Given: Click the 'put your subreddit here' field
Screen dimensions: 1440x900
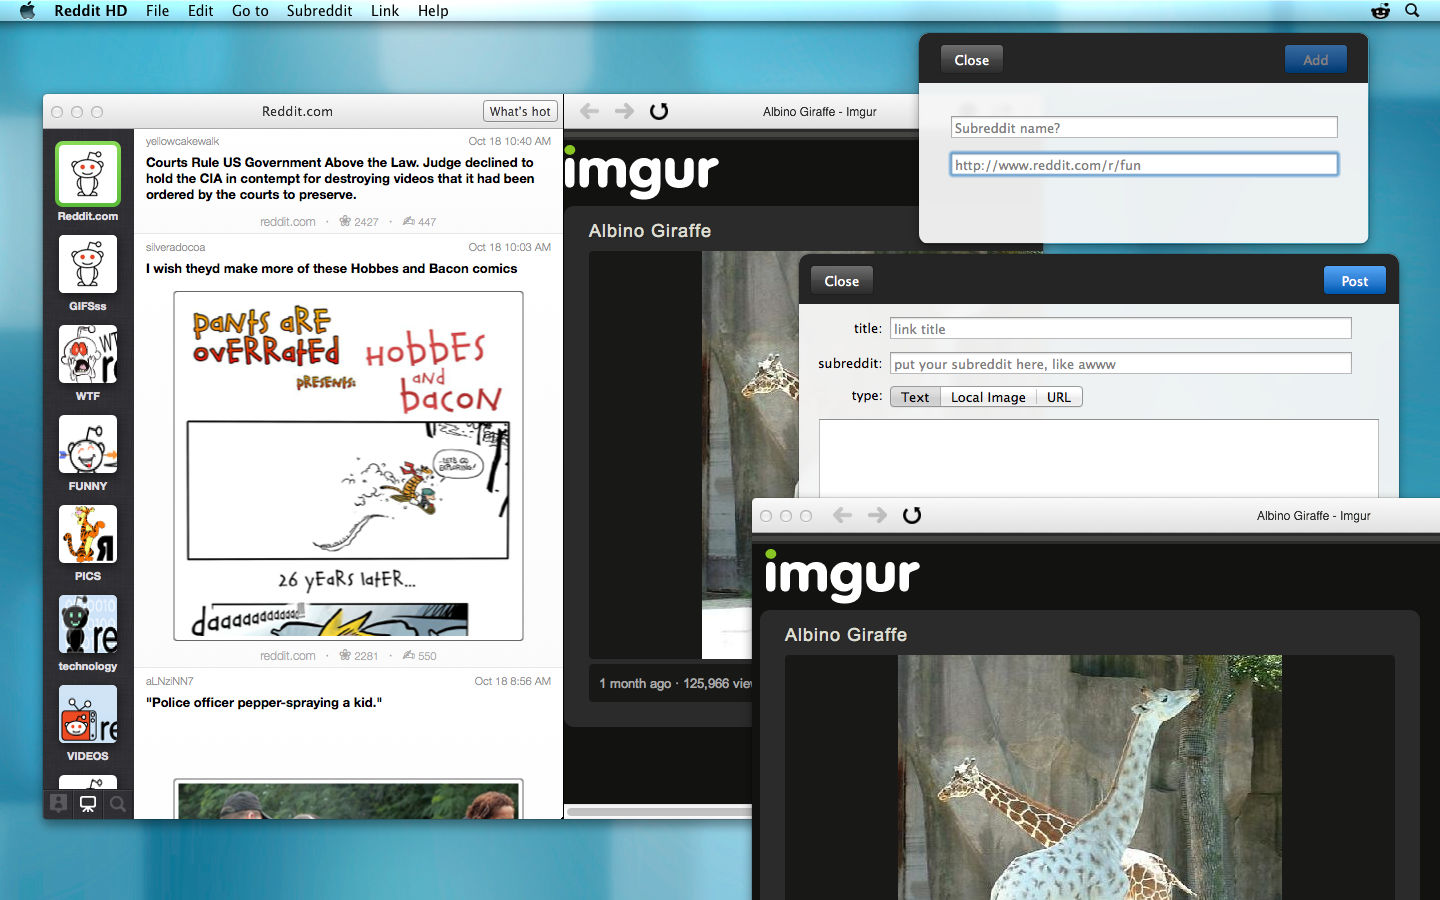Looking at the screenshot, I should tap(1121, 363).
